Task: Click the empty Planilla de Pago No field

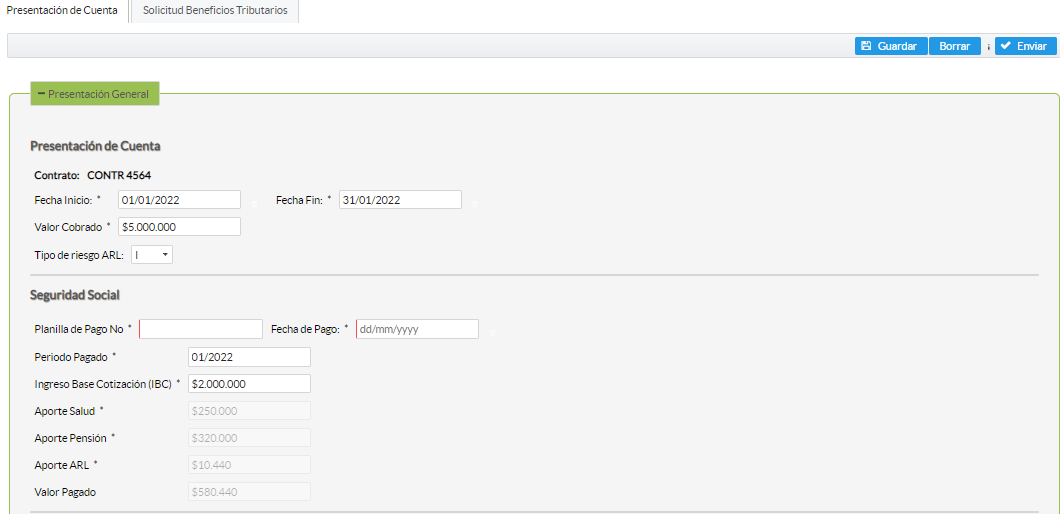Action: pyautogui.click(x=201, y=329)
